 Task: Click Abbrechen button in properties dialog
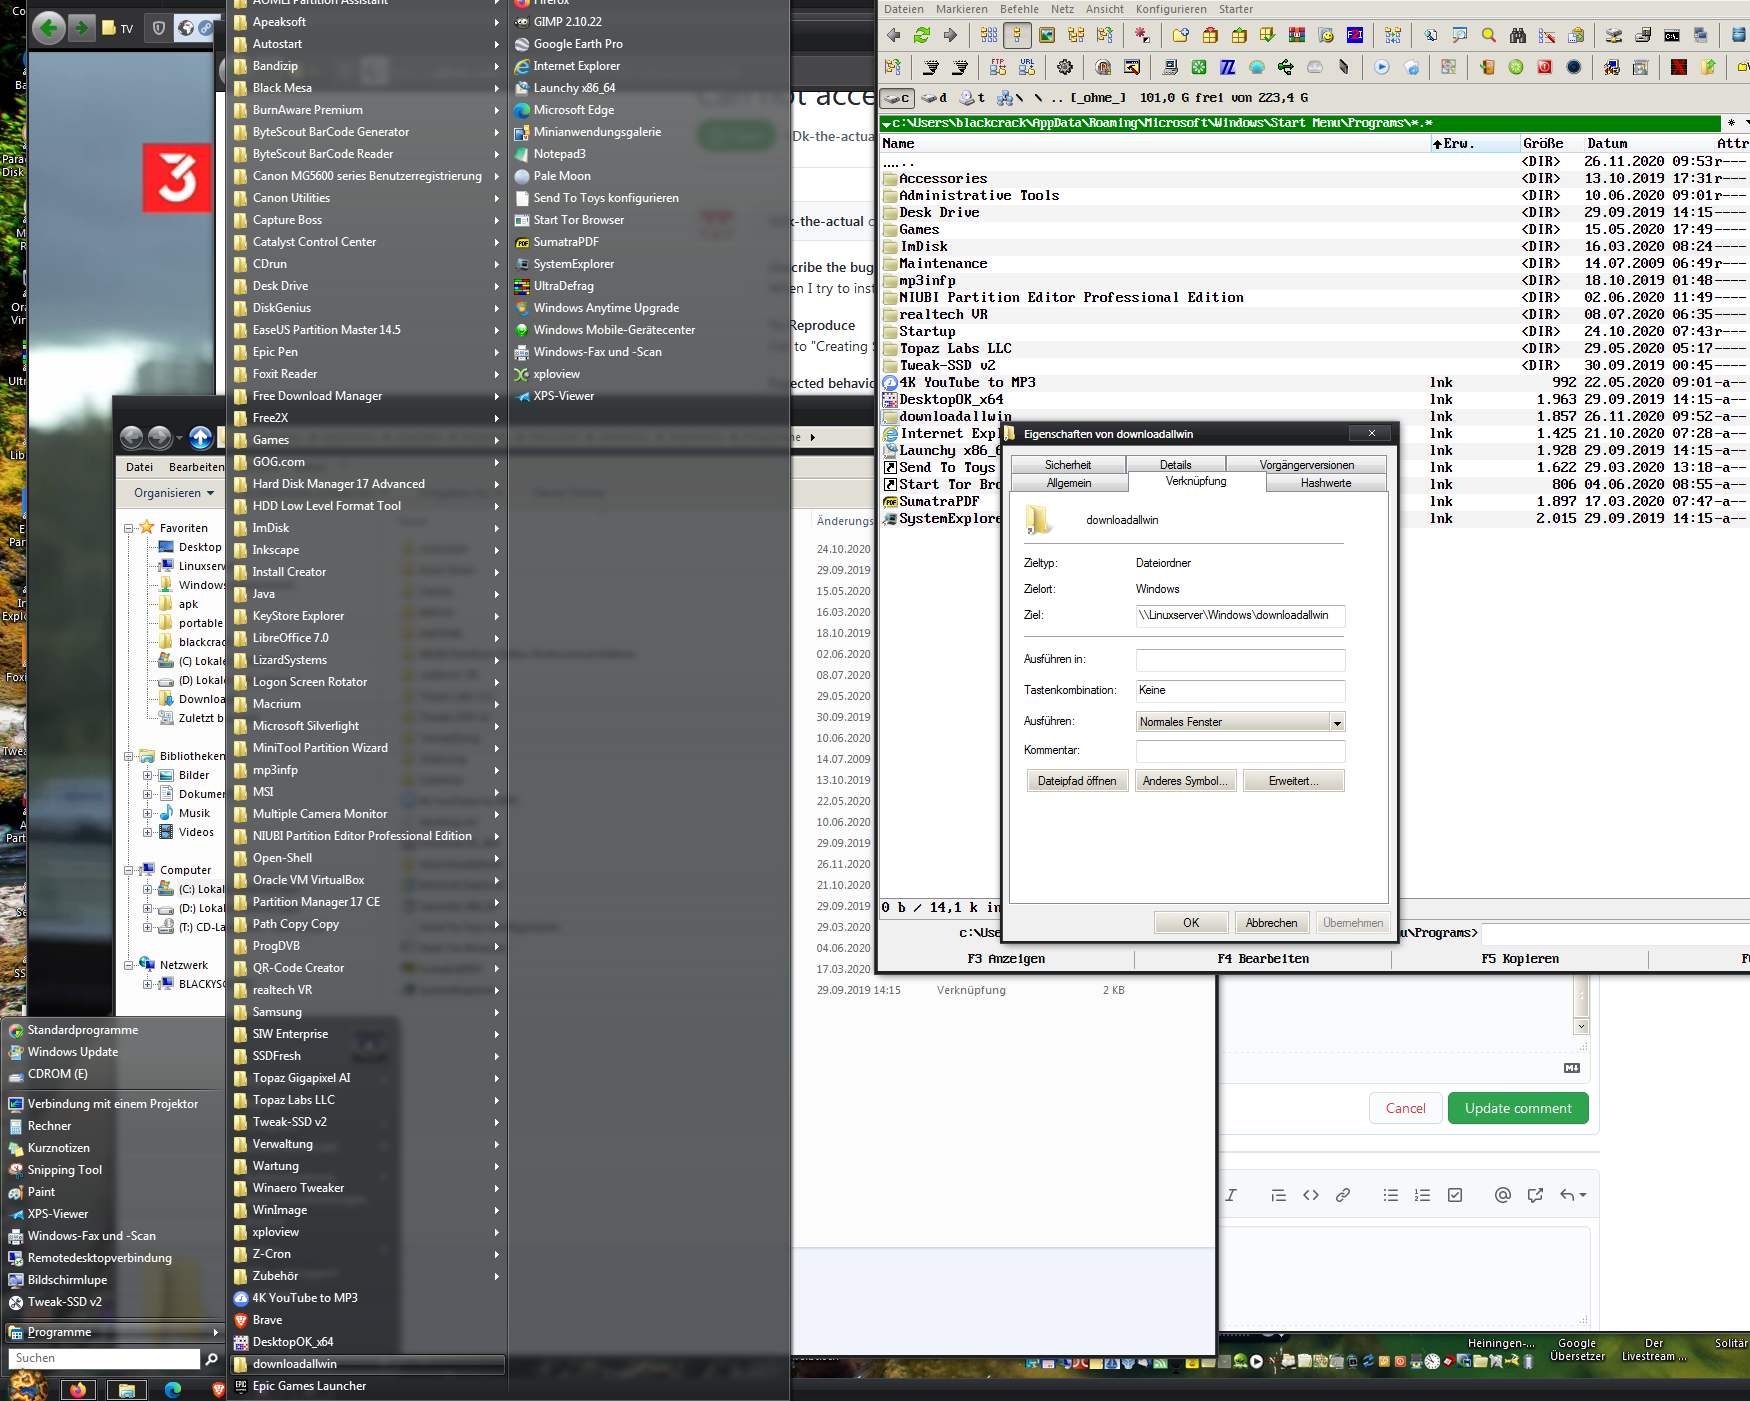[x=1271, y=923]
